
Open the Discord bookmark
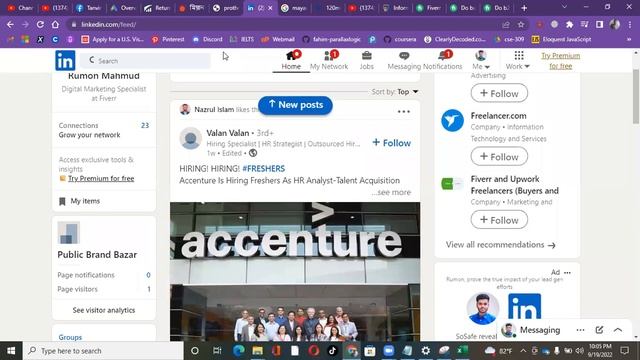(208, 39)
